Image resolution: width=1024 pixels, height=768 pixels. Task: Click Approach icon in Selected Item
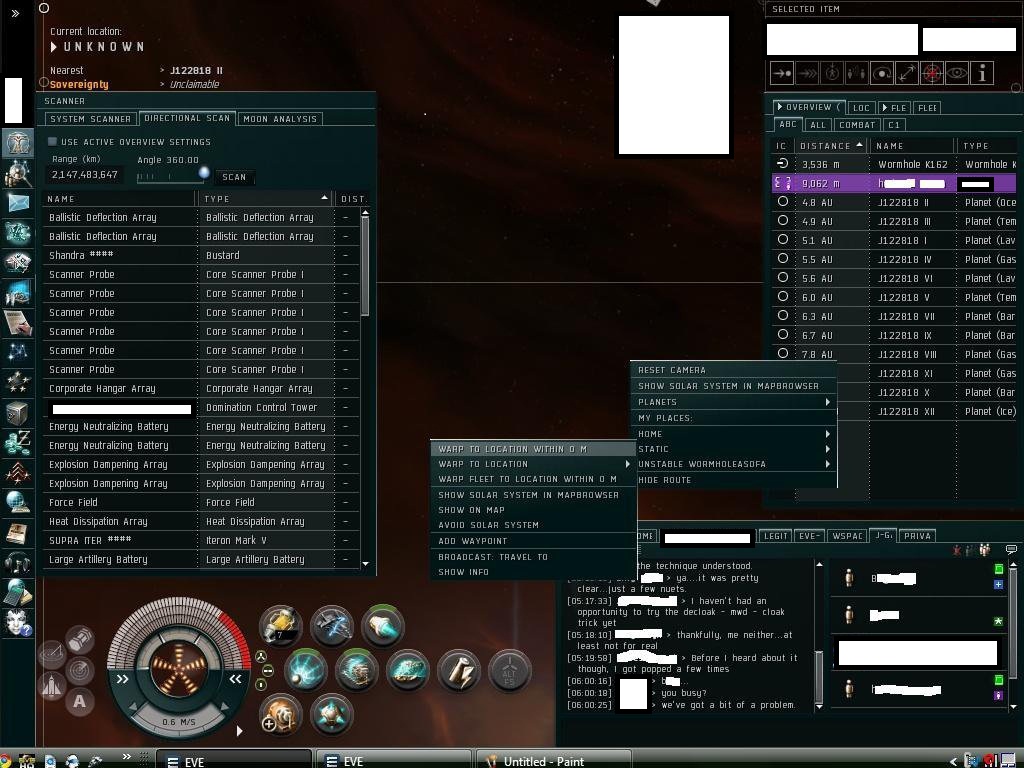[782, 73]
